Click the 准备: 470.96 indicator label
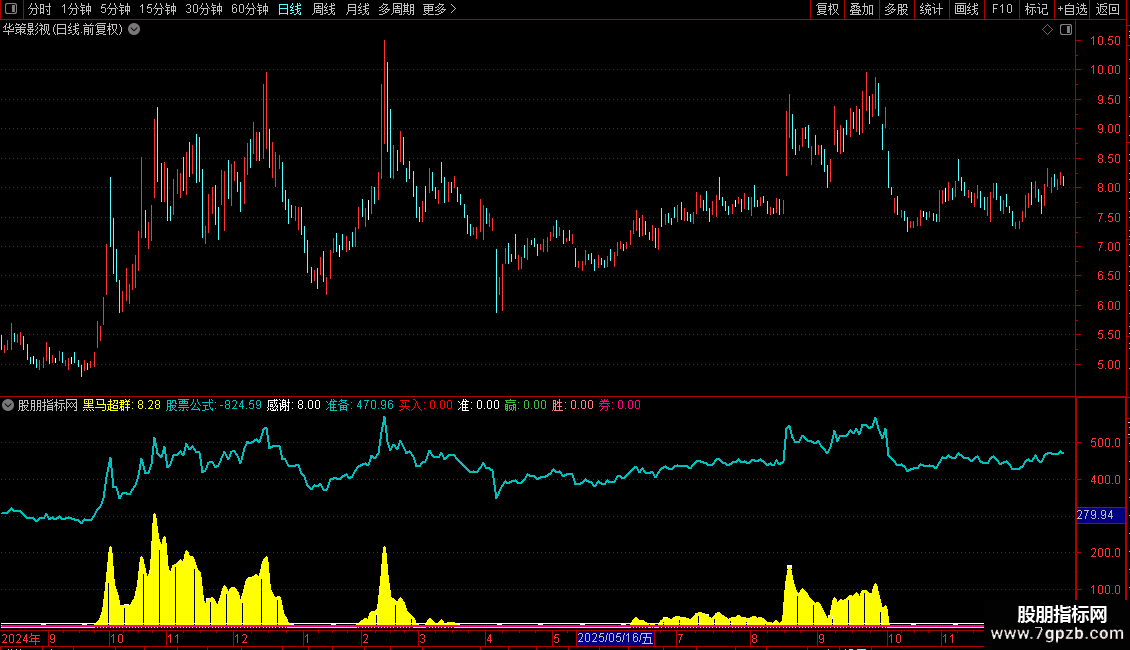Screen dimensions: 1130x650 [x=360, y=405]
